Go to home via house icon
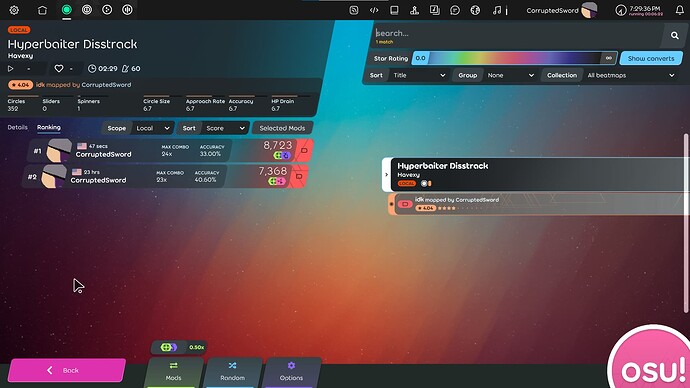 (x=42, y=10)
